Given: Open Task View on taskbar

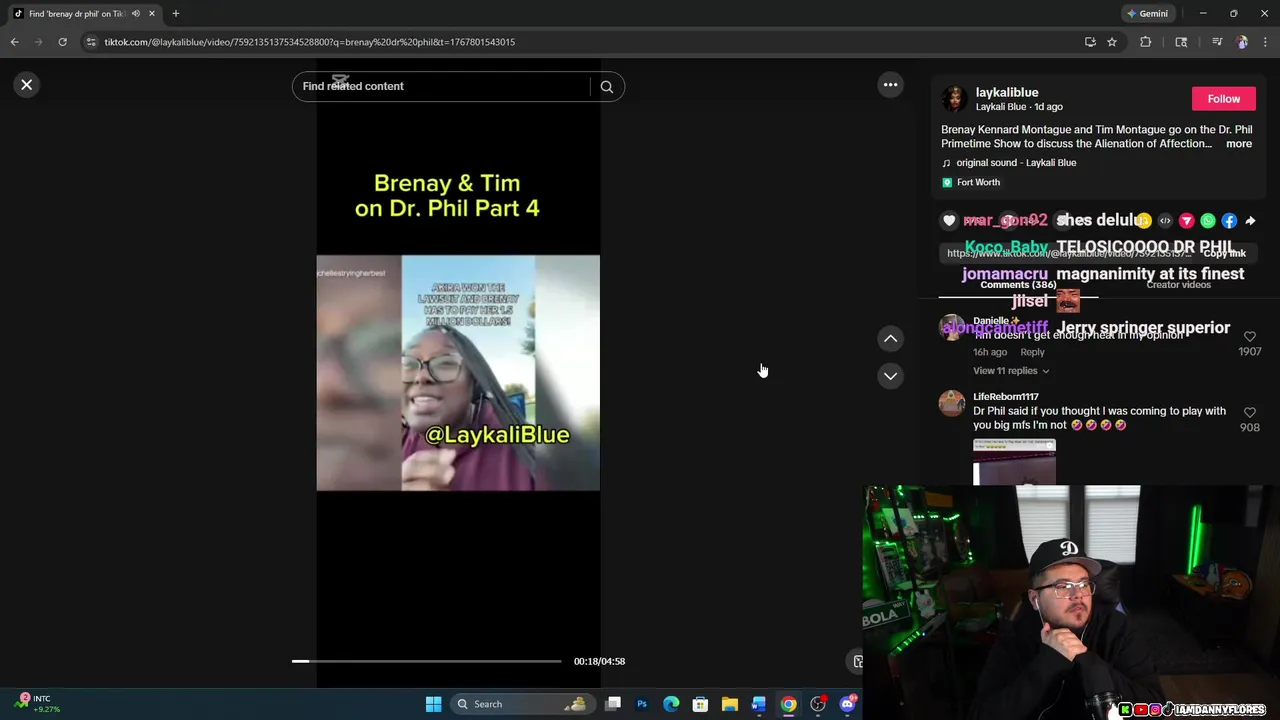Looking at the screenshot, I should click(x=613, y=704).
